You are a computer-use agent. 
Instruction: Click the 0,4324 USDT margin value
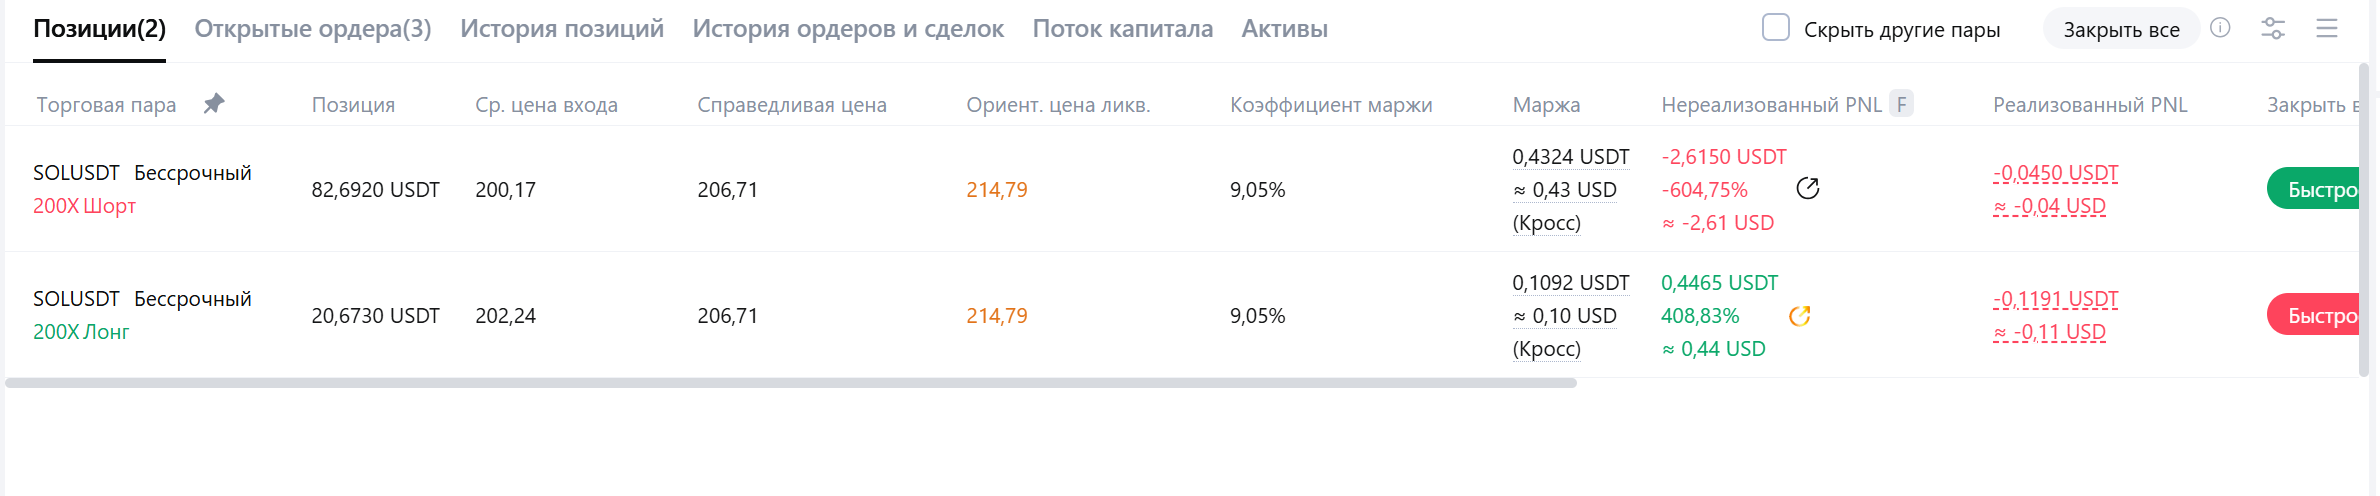click(x=1570, y=157)
